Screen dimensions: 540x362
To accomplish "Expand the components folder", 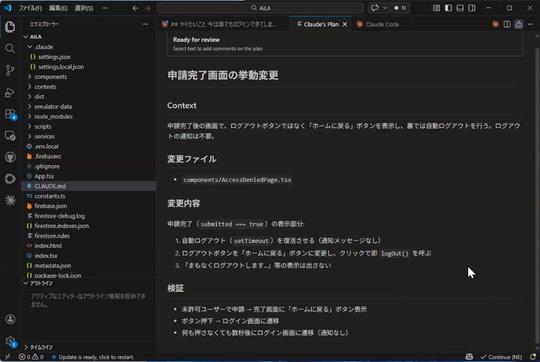I will coord(29,76).
